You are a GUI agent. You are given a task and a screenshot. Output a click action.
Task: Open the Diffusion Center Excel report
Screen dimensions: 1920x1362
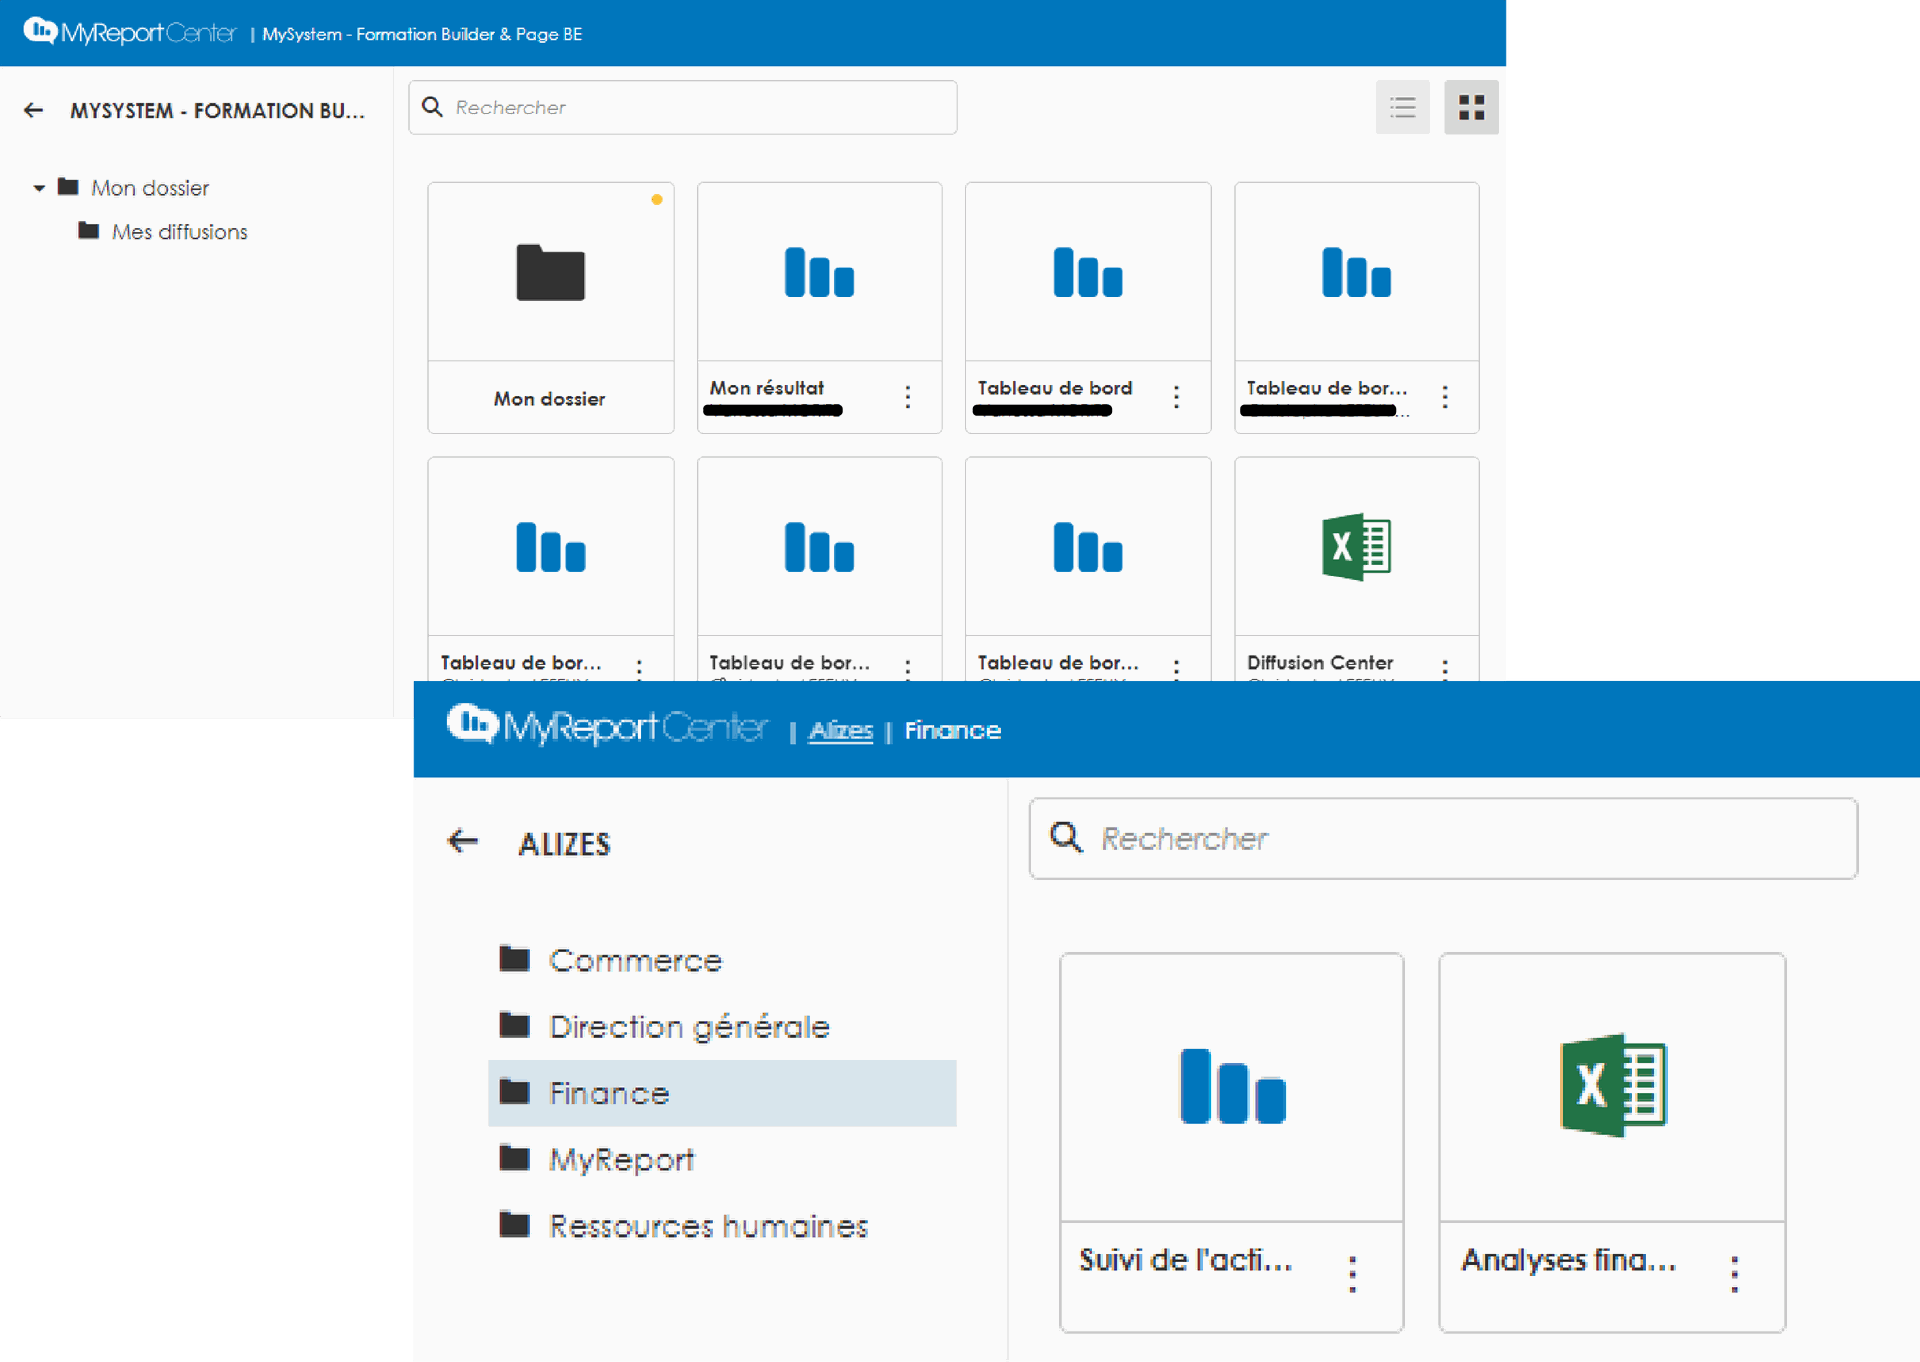point(1356,547)
